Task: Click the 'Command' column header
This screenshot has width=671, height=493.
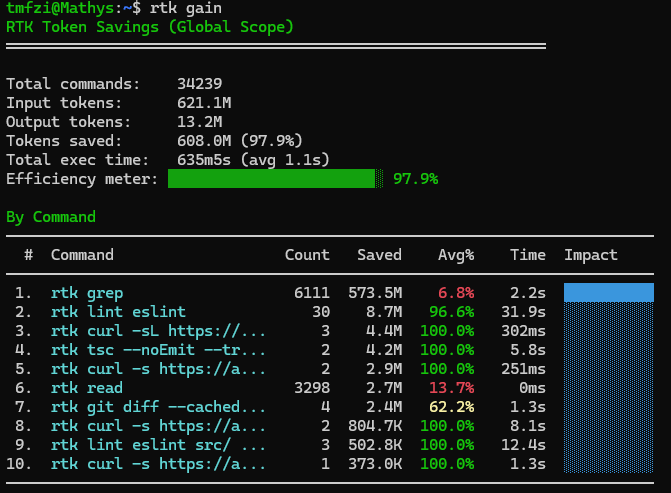Action: click(x=82, y=255)
